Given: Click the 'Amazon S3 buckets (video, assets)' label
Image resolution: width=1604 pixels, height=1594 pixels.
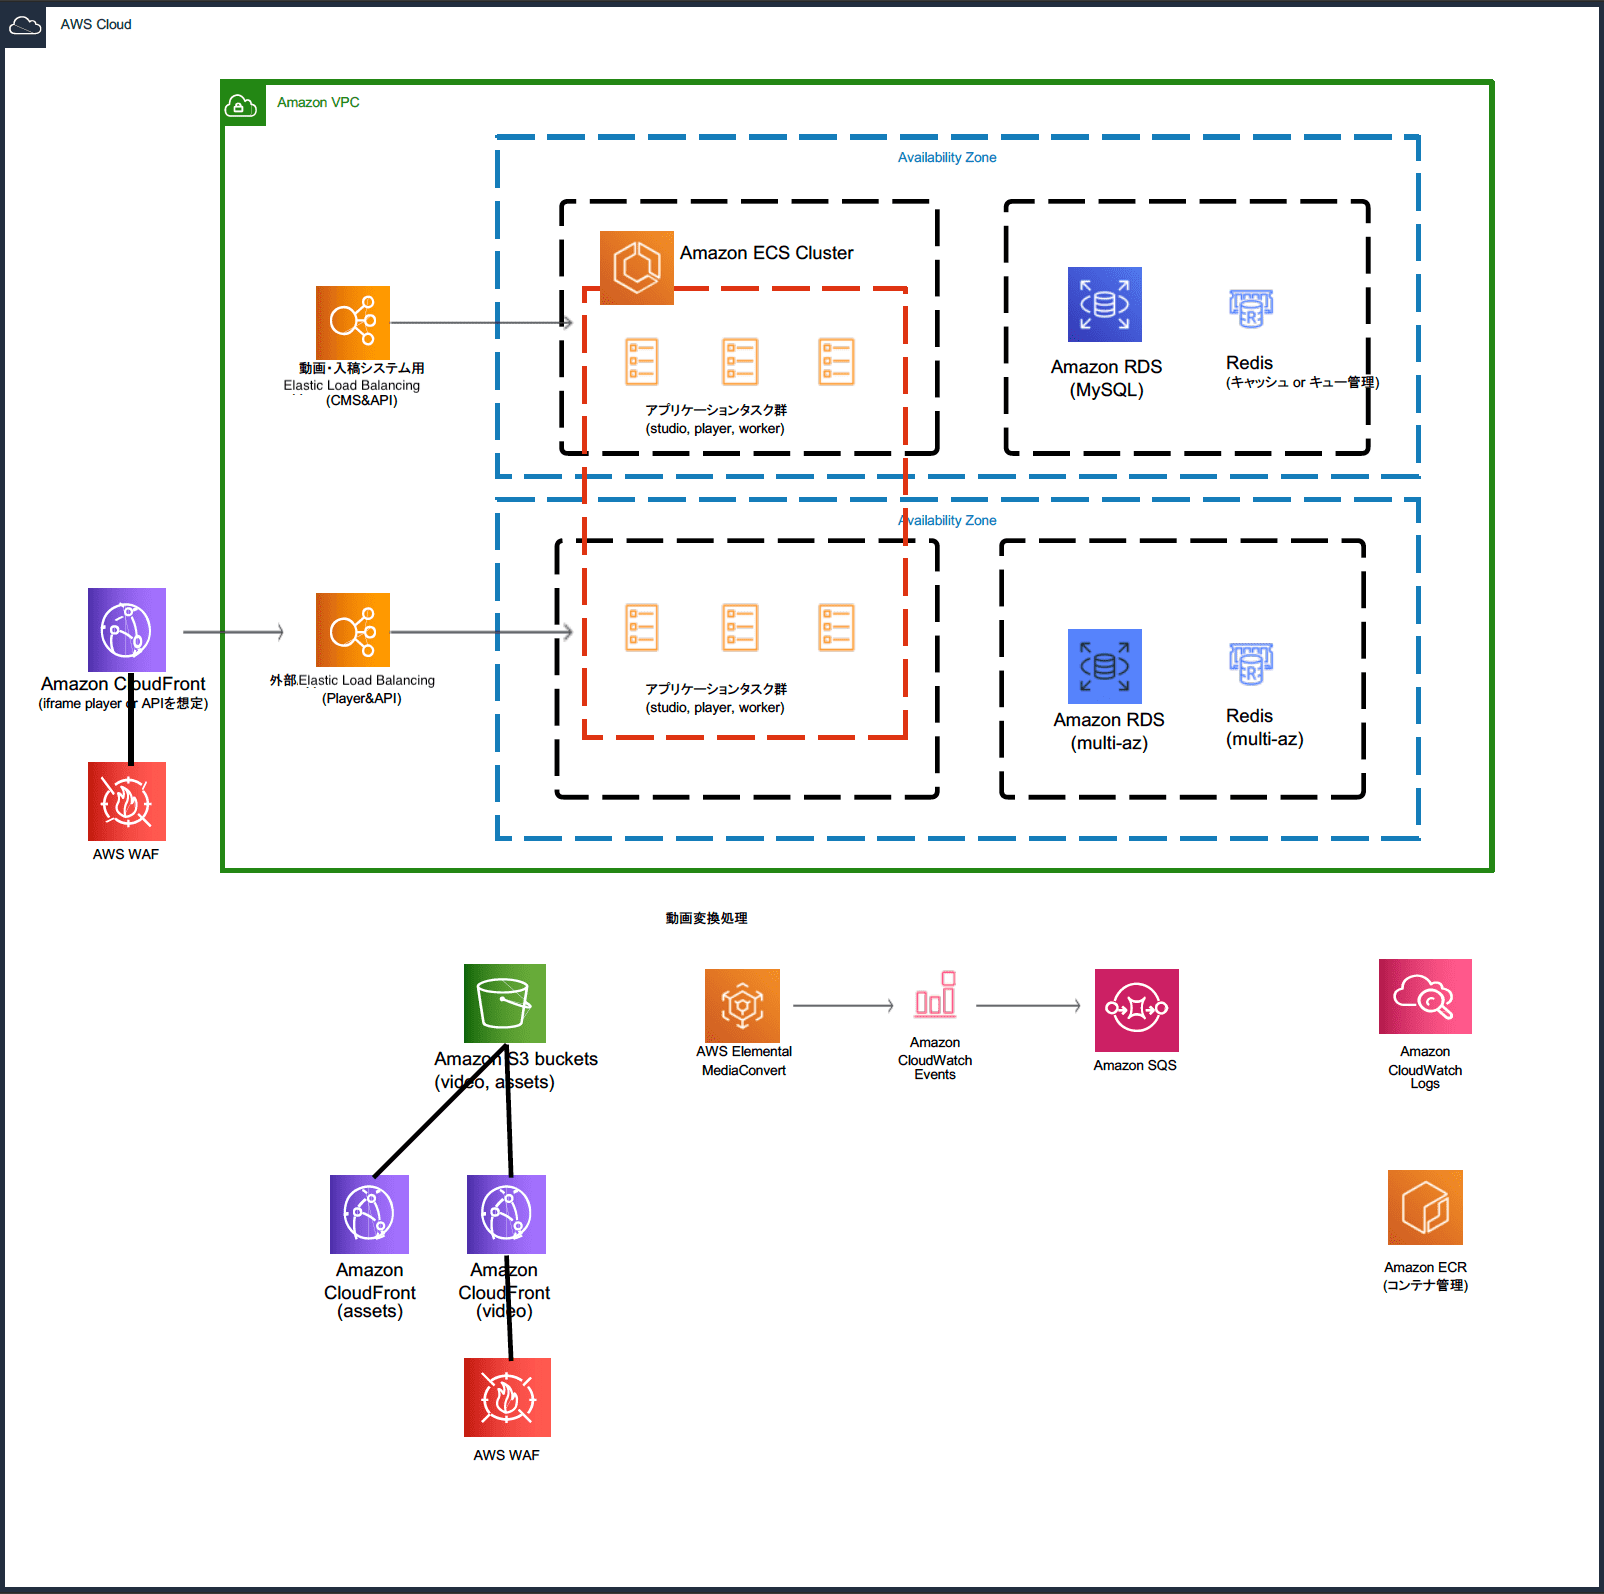Looking at the screenshot, I should [x=516, y=1070].
